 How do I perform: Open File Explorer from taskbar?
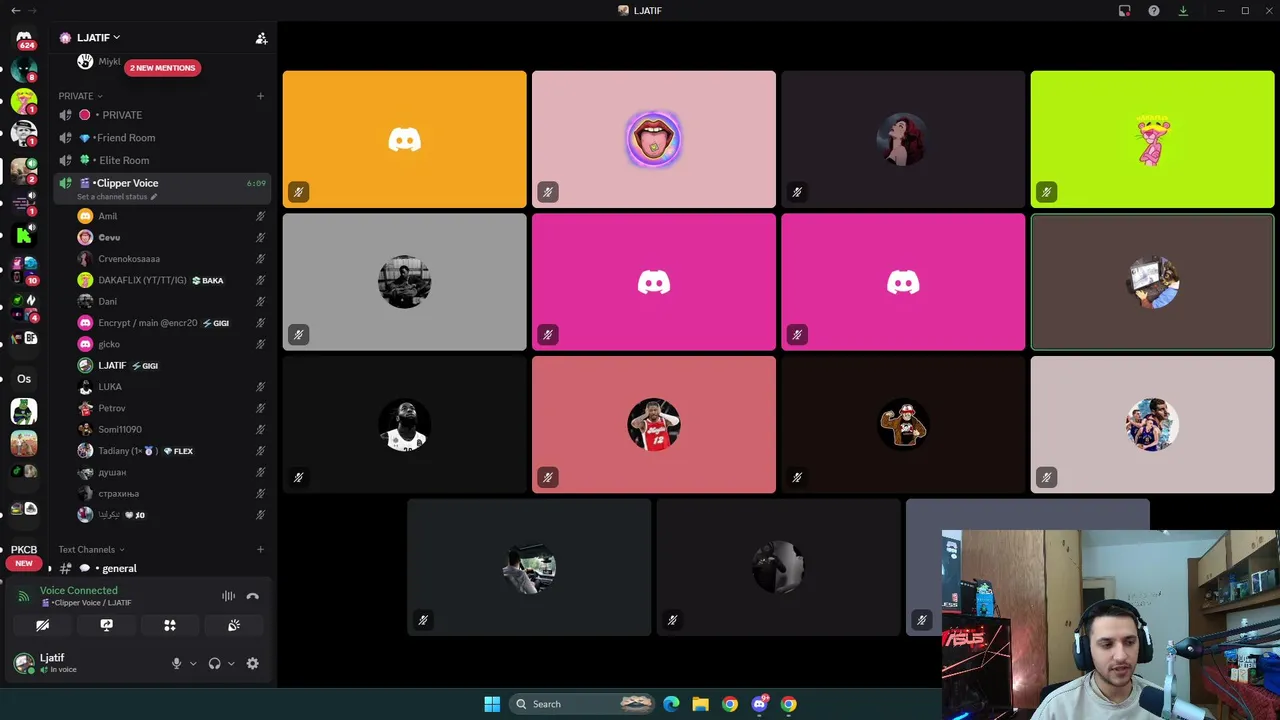point(700,704)
